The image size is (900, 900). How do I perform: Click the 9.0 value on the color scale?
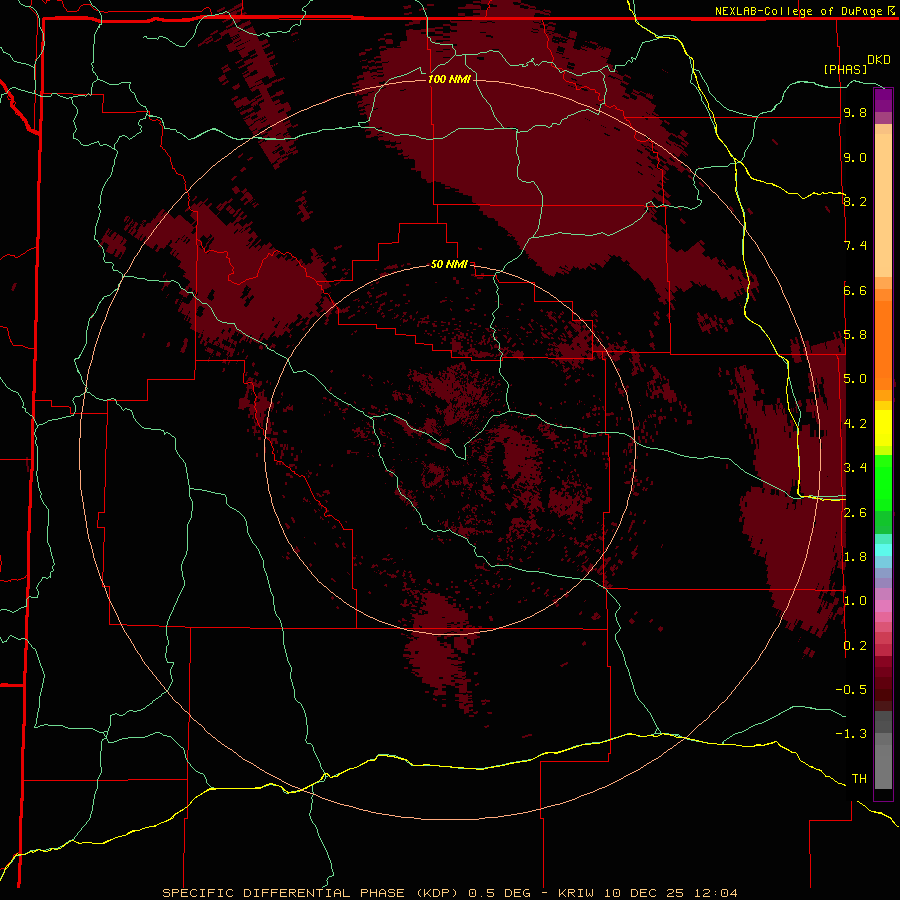coord(855,157)
